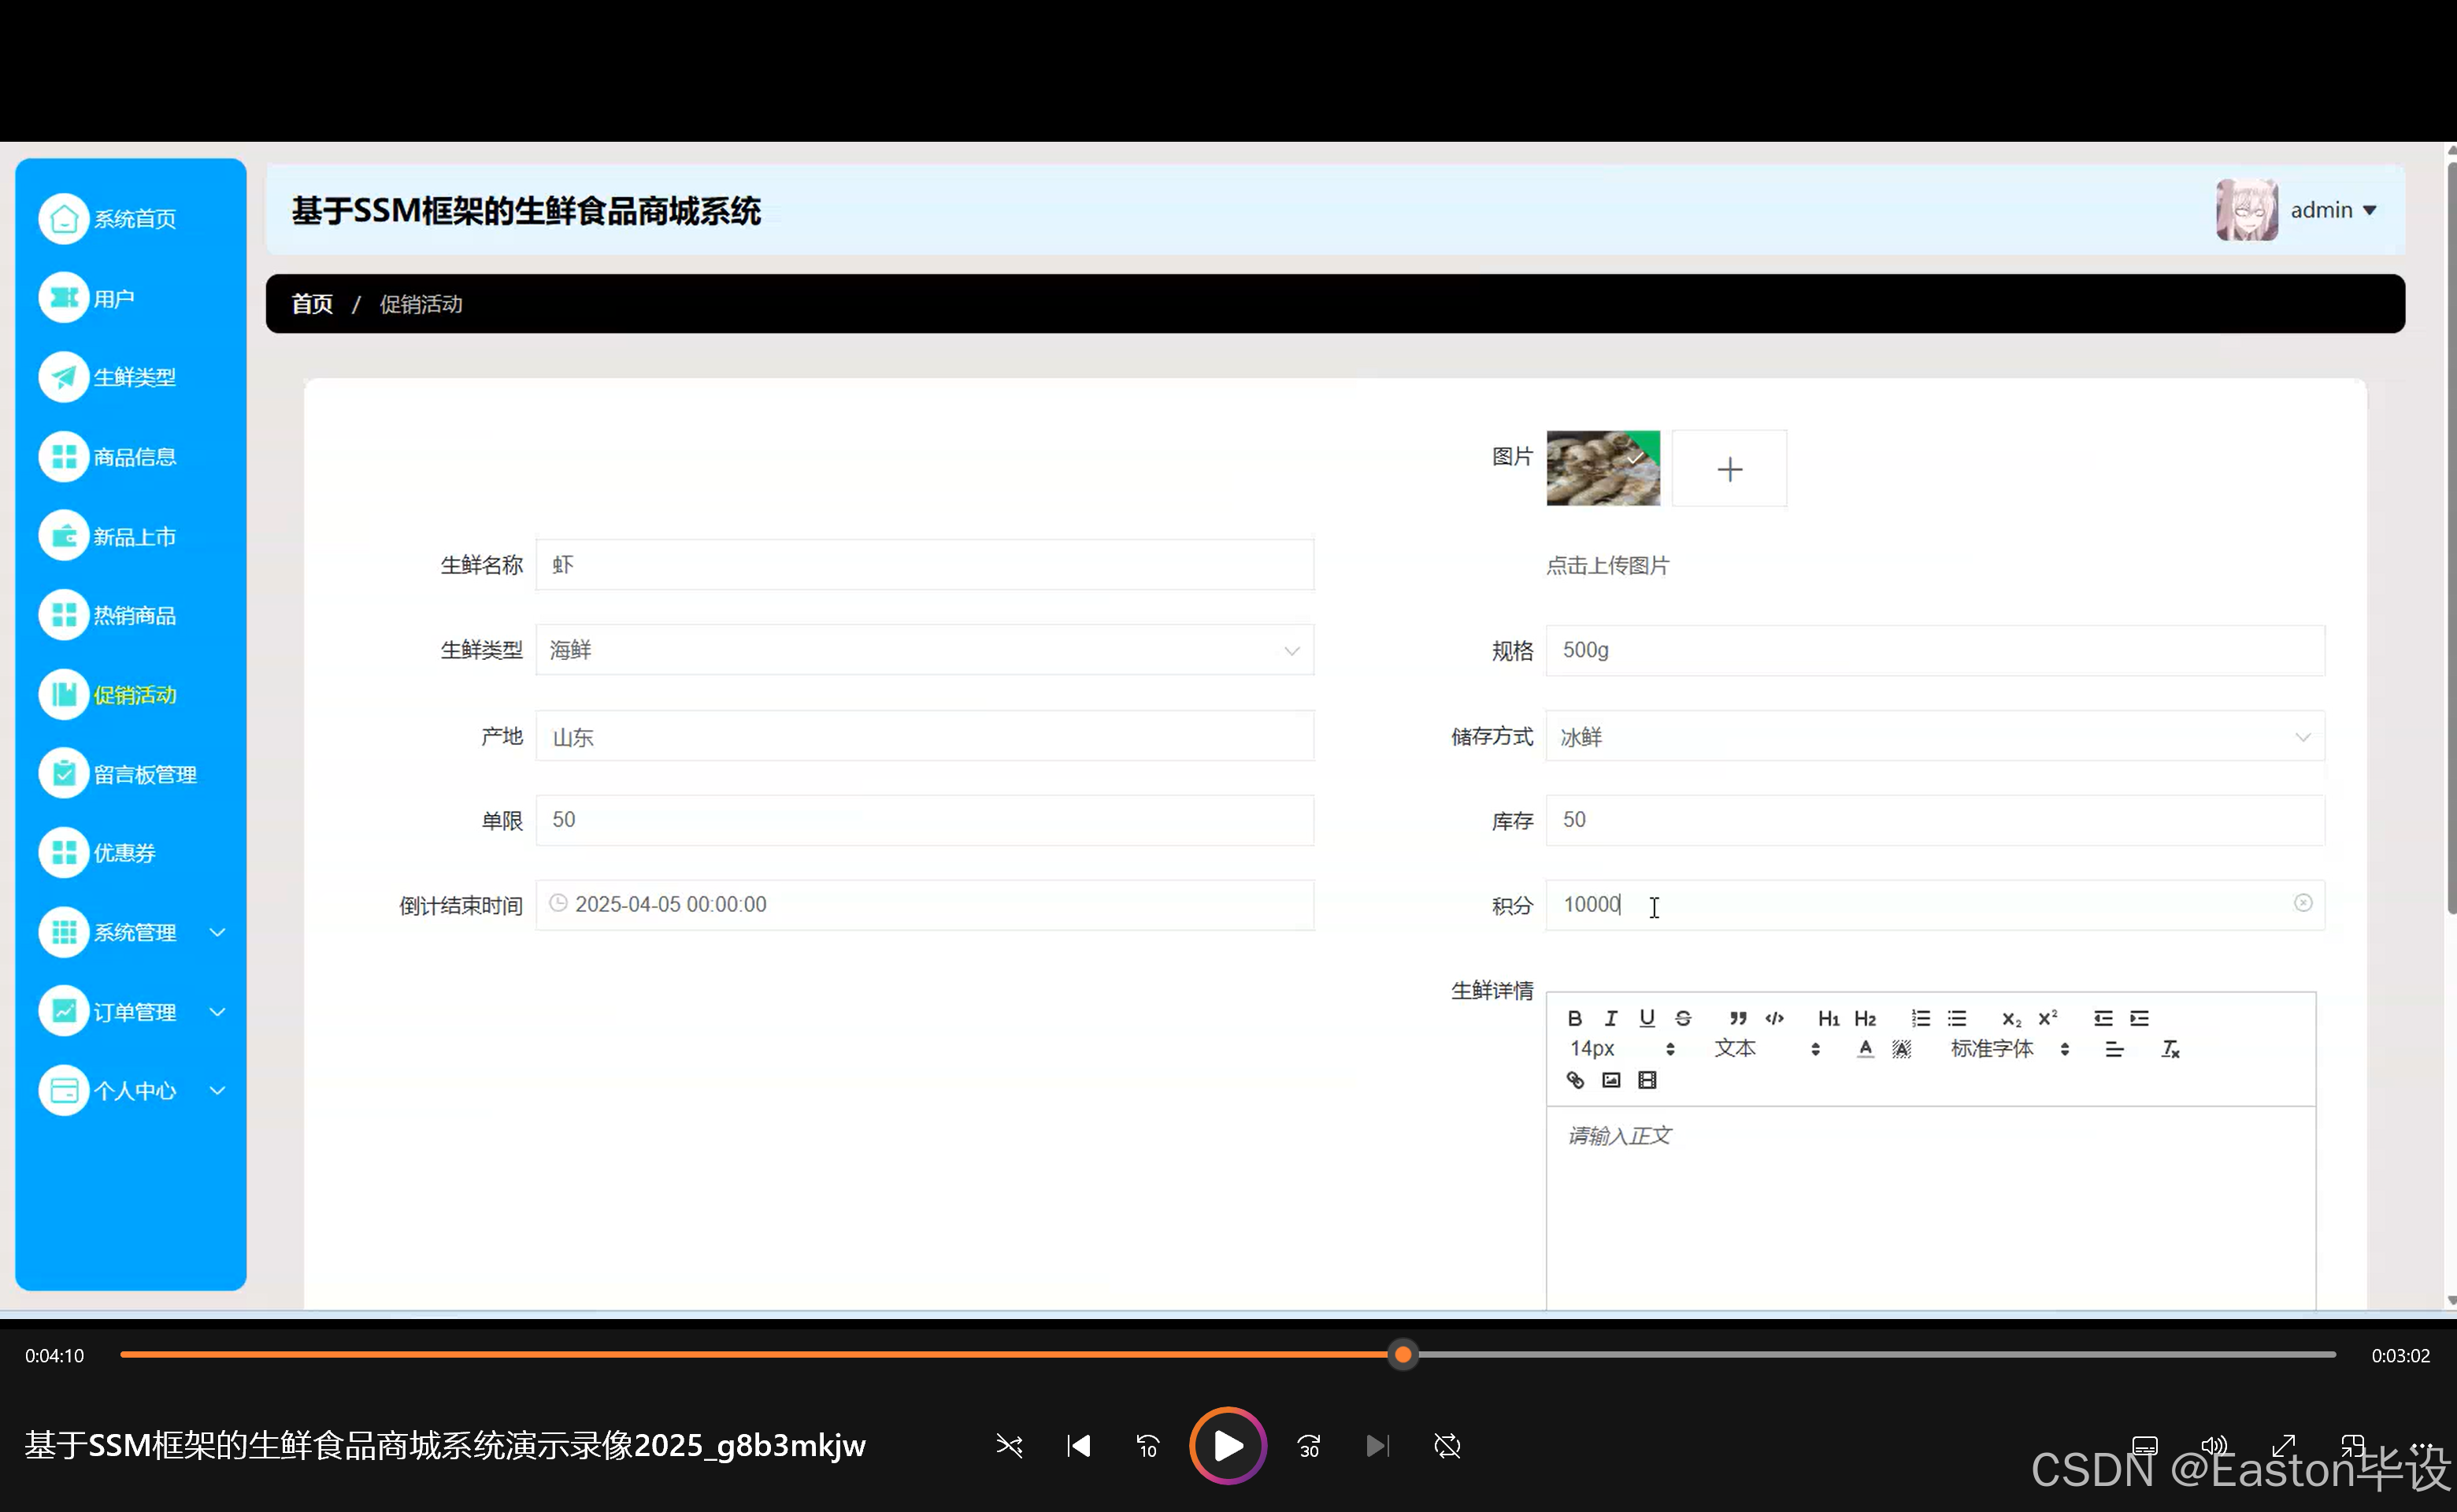Apply H1 heading in the rich text editor

(x=1828, y=1018)
